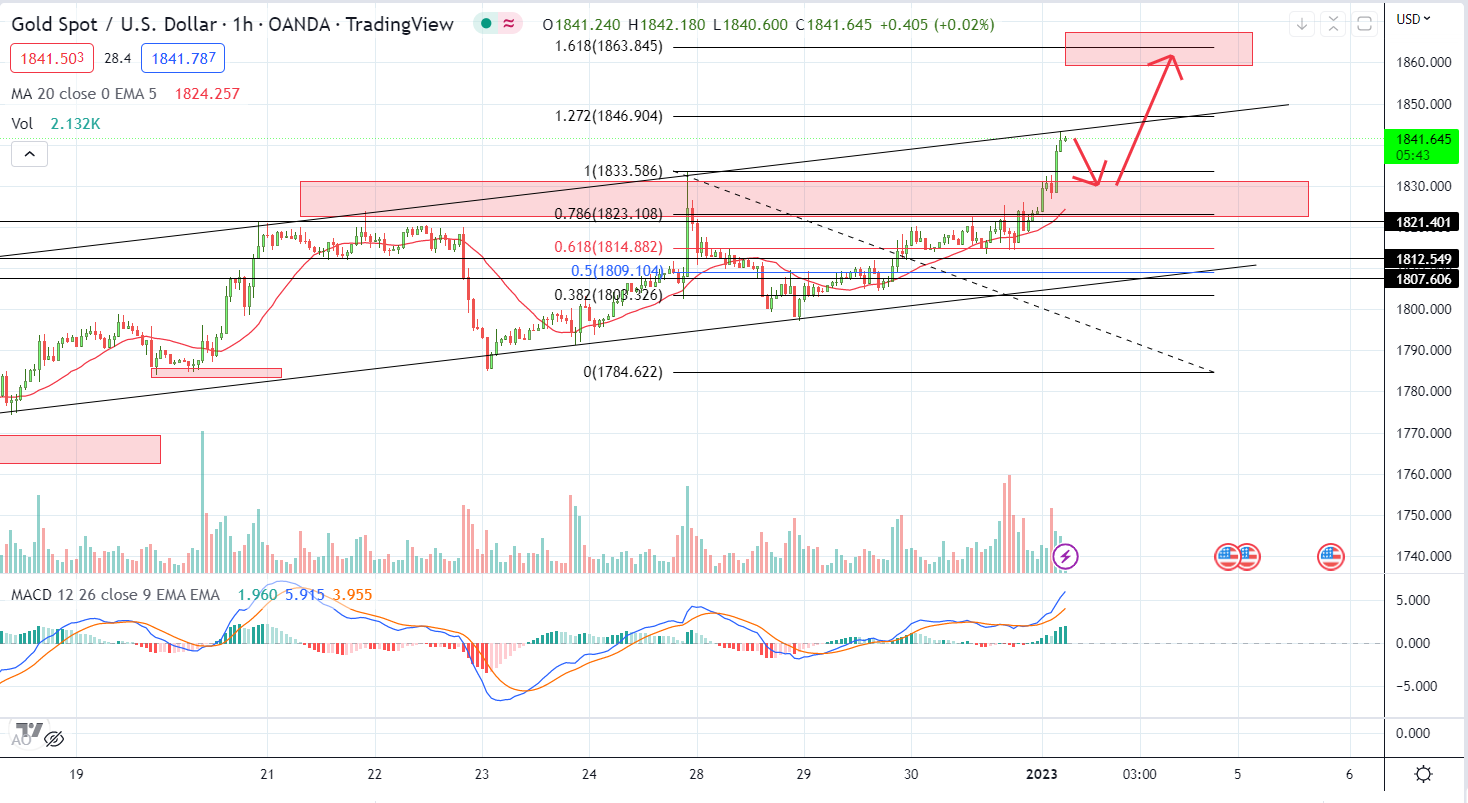Toggle the hidden-eye icon next to AO
Screen dimensions: 1468x803
pos(55,739)
